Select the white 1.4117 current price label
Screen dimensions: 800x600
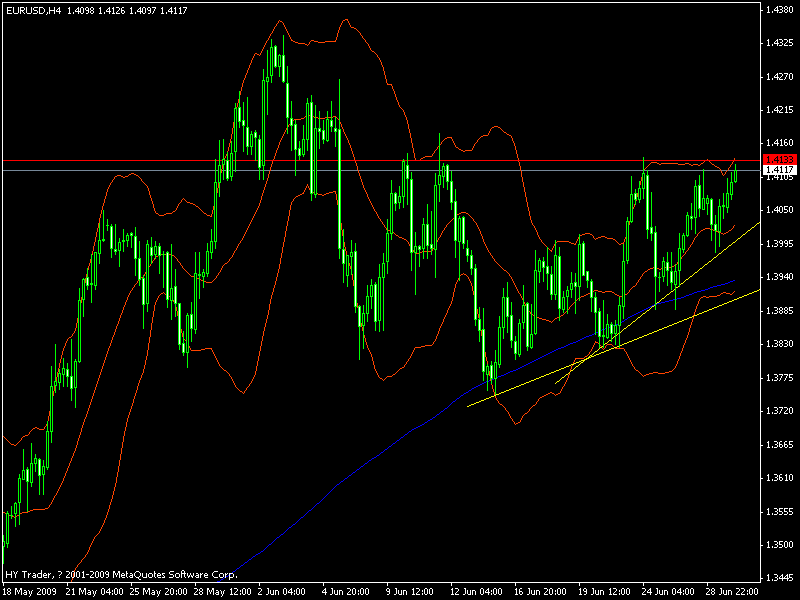(x=779, y=169)
